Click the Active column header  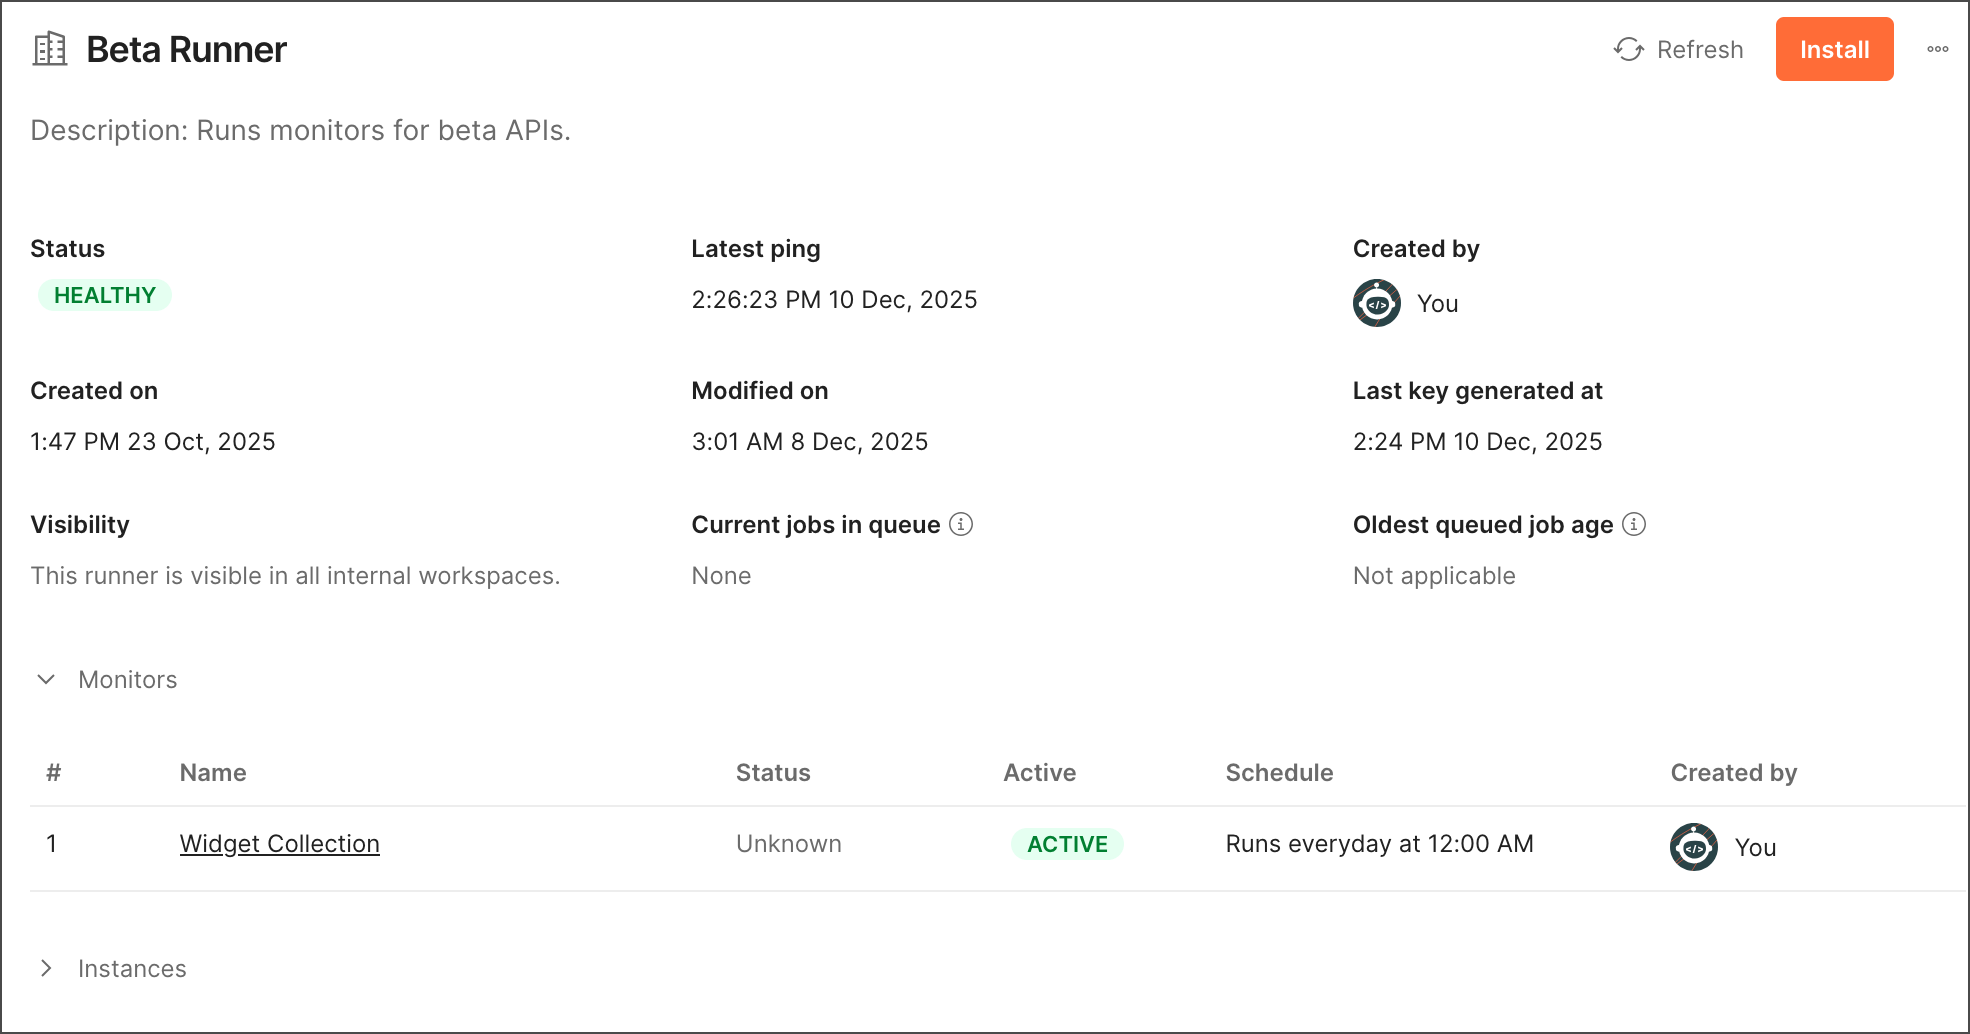pyautogui.click(x=1039, y=773)
